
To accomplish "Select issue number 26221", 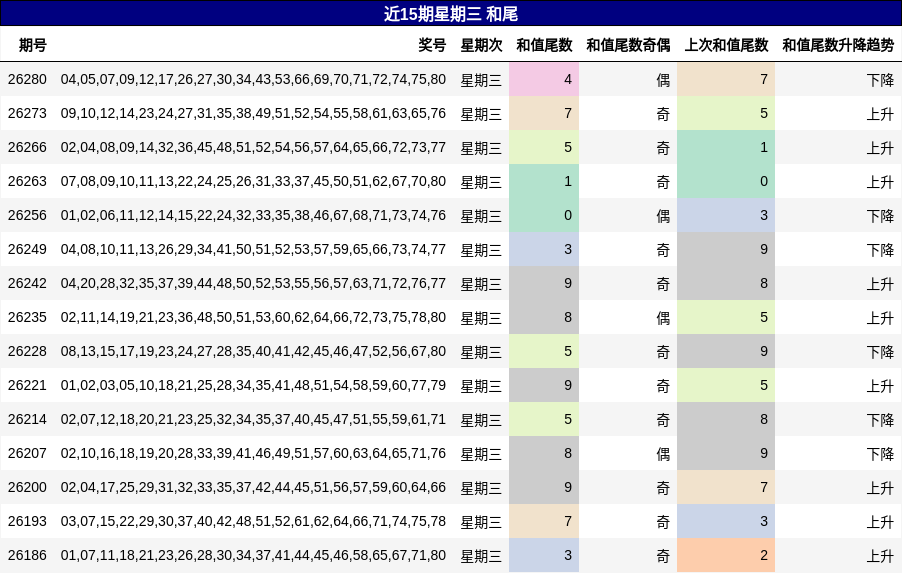I will coord(27,385).
